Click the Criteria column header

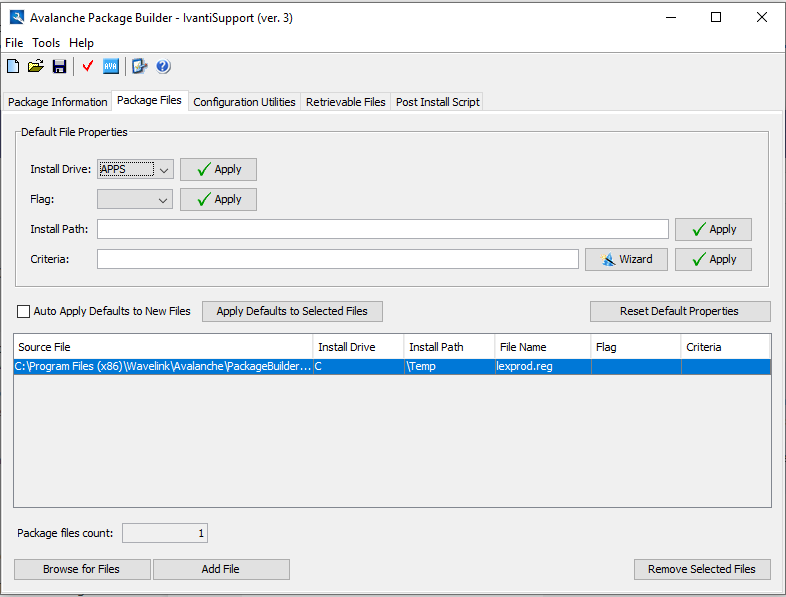click(x=725, y=347)
